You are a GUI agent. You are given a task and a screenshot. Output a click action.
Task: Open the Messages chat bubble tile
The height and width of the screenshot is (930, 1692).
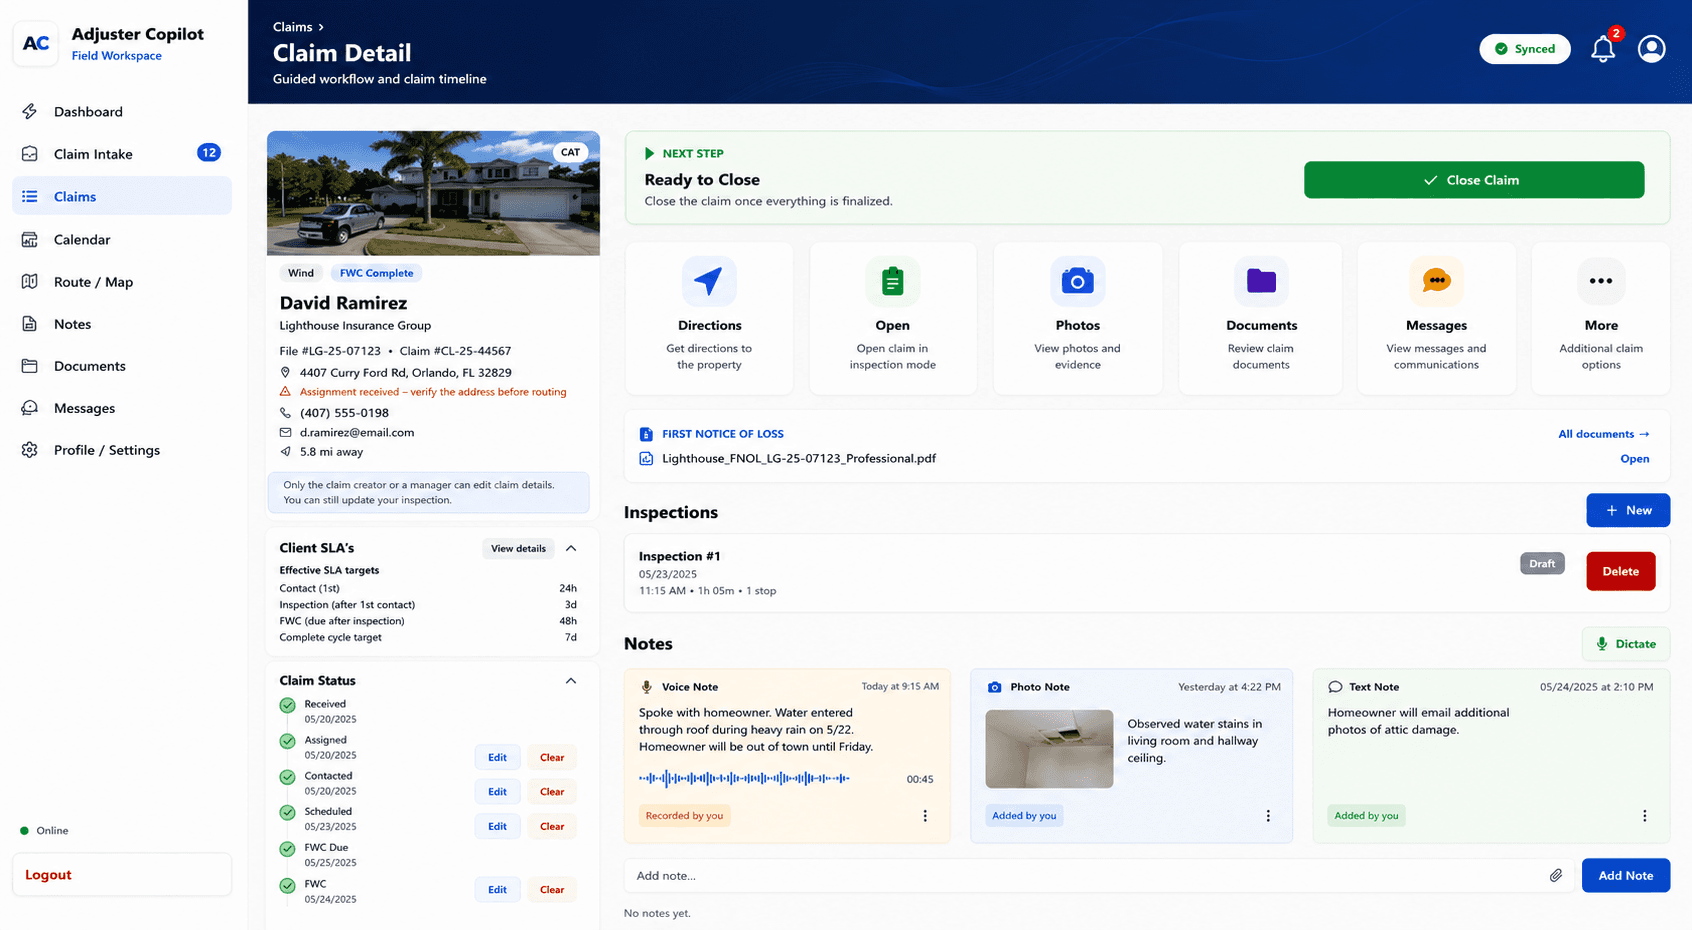pyautogui.click(x=1436, y=318)
